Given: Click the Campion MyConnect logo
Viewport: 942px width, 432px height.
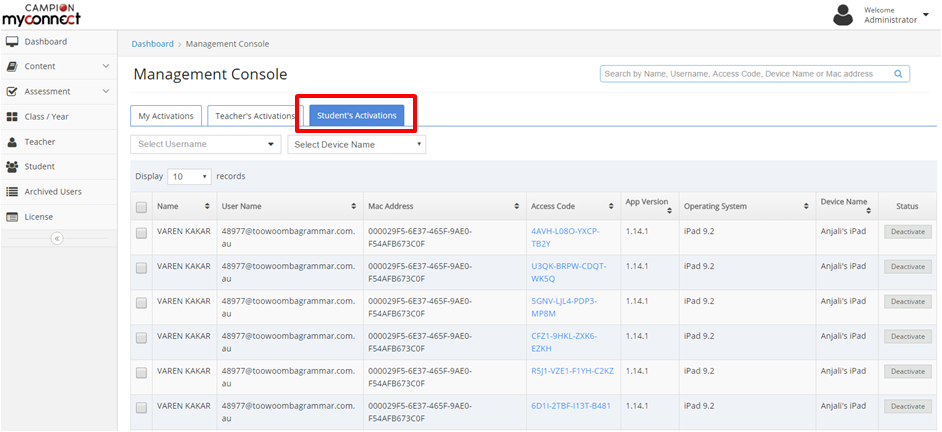Looking at the screenshot, I should 41,15.
